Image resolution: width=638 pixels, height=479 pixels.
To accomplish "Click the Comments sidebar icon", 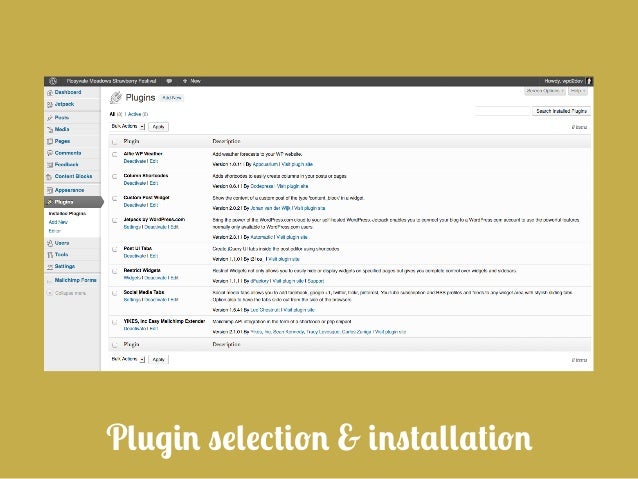I will 50,153.
